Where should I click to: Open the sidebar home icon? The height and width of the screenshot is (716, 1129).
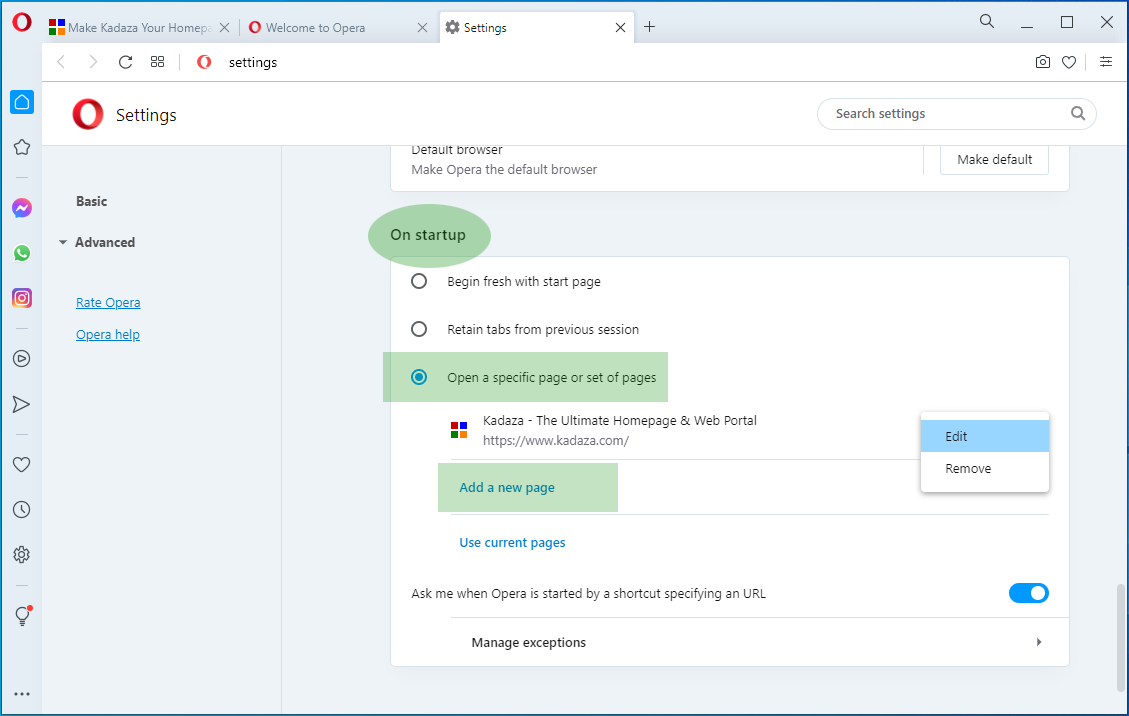pos(22,102)
